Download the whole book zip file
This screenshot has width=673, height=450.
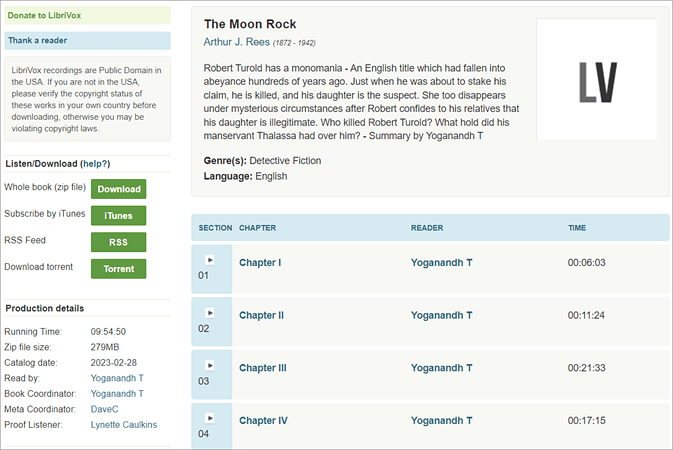click(118, 189)
